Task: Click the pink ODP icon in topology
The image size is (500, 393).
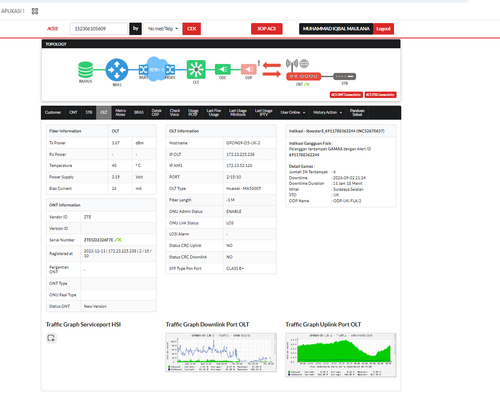Action: [248, 69]
